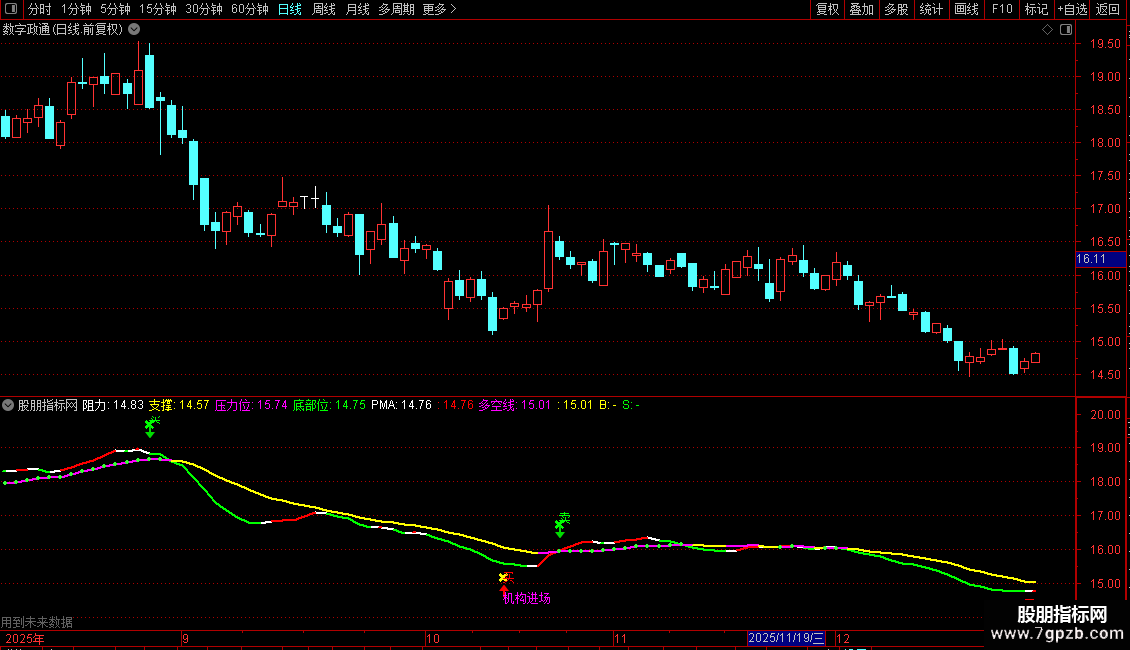The image size is (1130, 650).
Task: Click the 14.50 price axis label
Action: coord(1105,375)
